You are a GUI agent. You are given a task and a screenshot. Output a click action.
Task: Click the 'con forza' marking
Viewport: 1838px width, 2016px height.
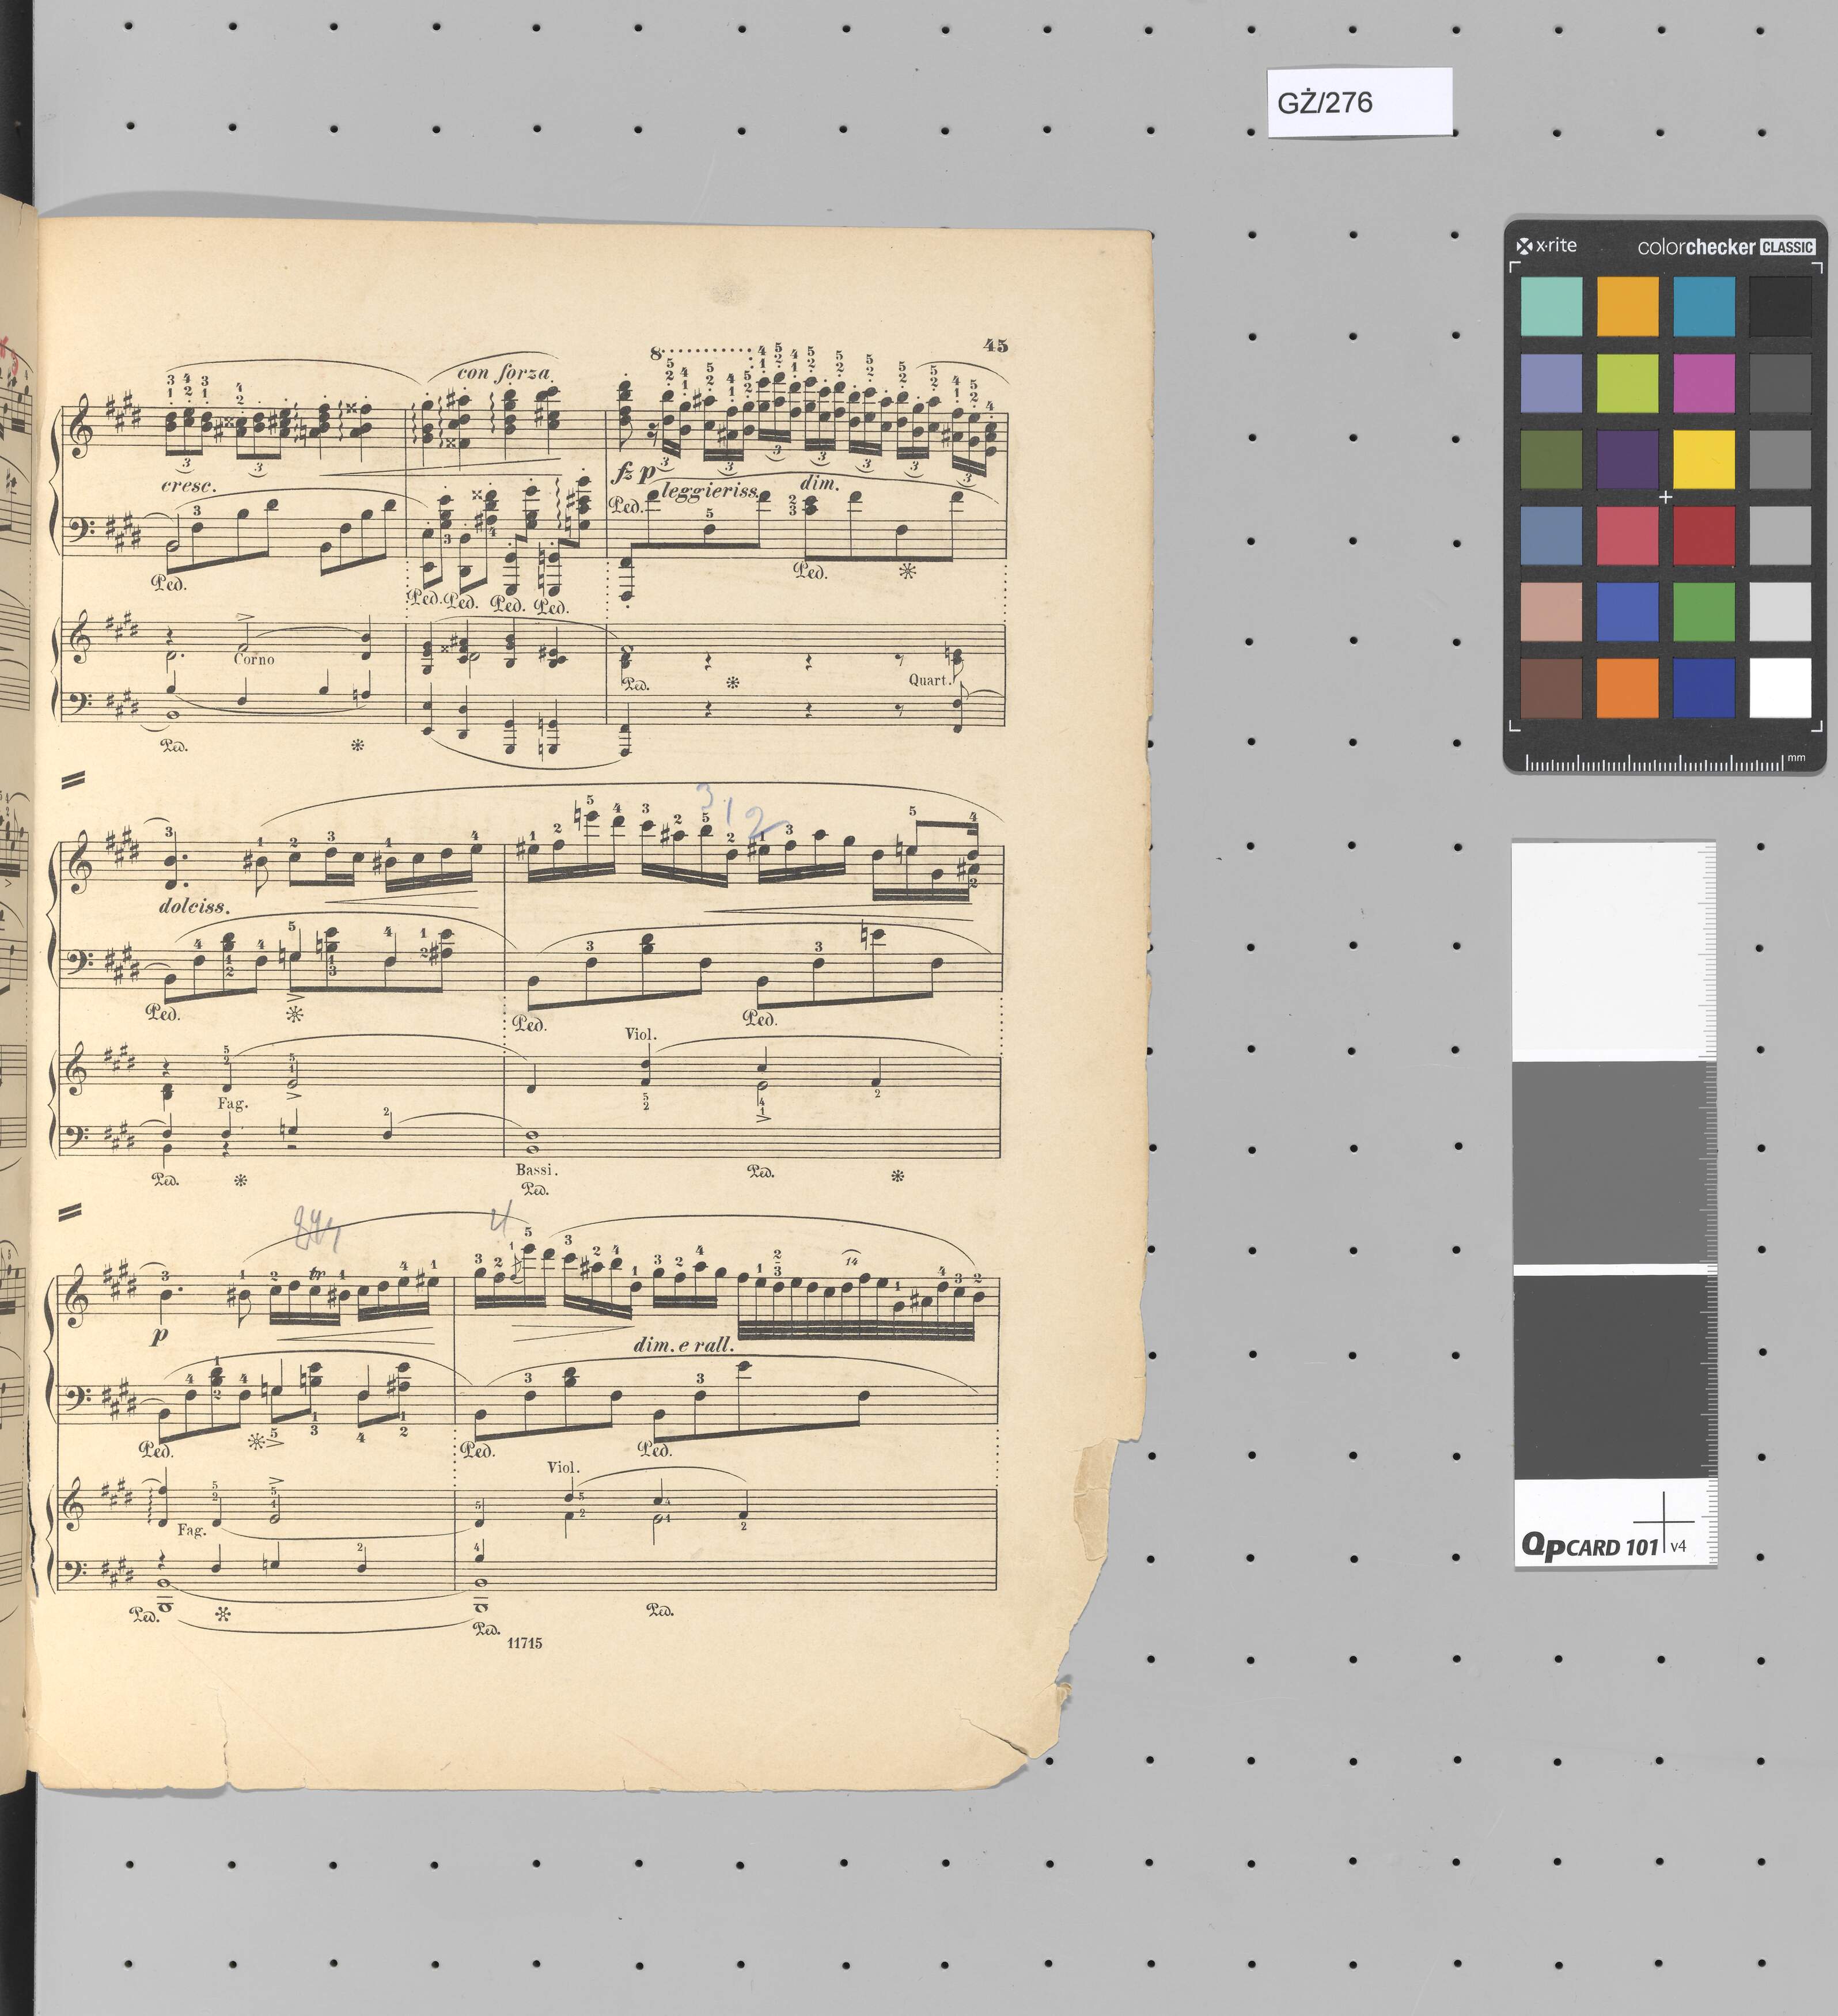(504, 373)
